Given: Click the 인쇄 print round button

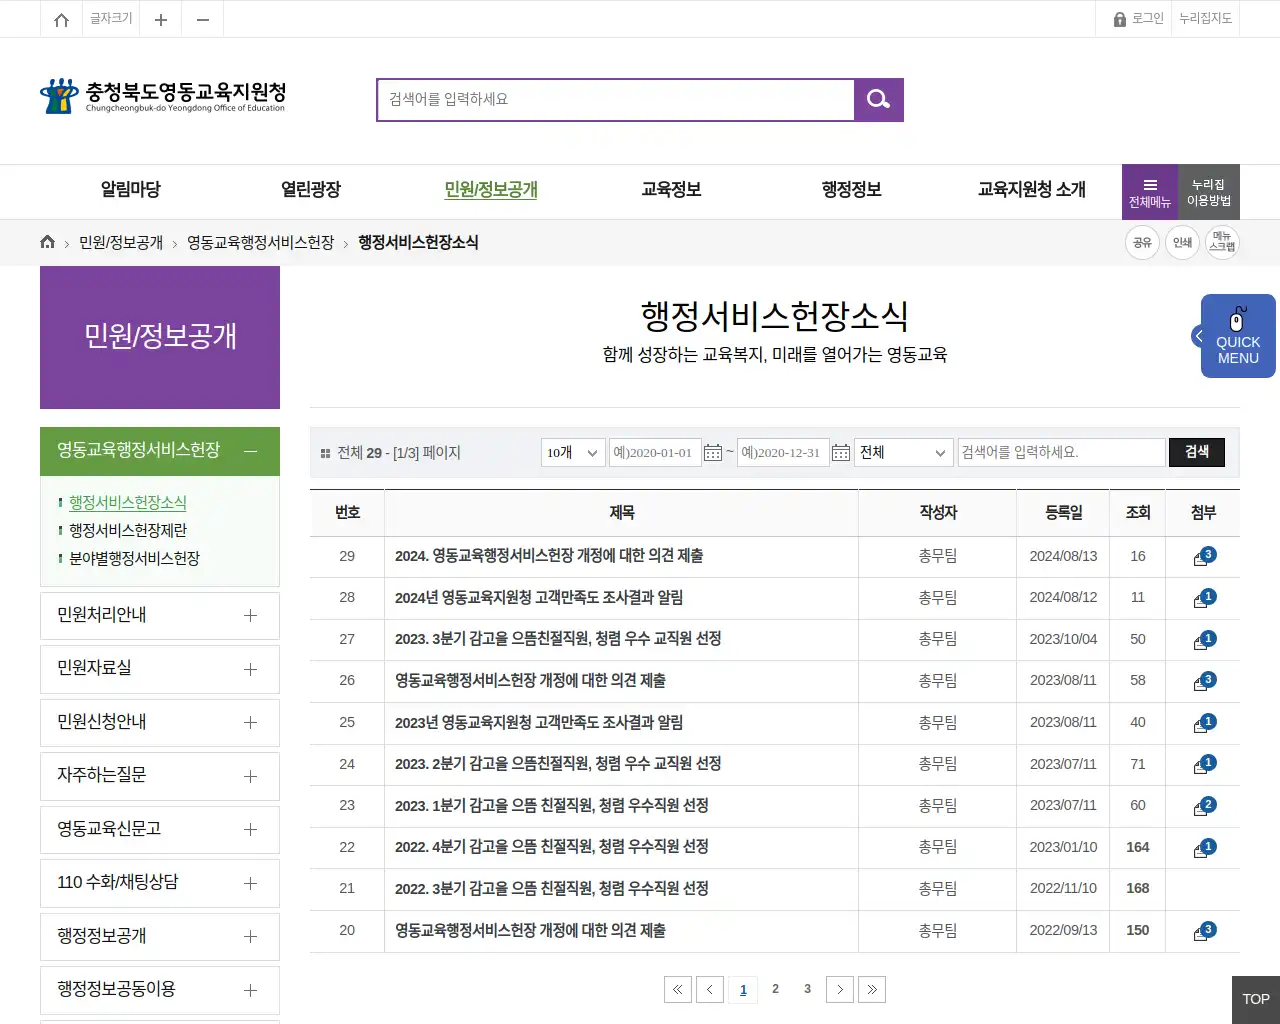Looking at the screenshot, I should tap(1182, 242).
